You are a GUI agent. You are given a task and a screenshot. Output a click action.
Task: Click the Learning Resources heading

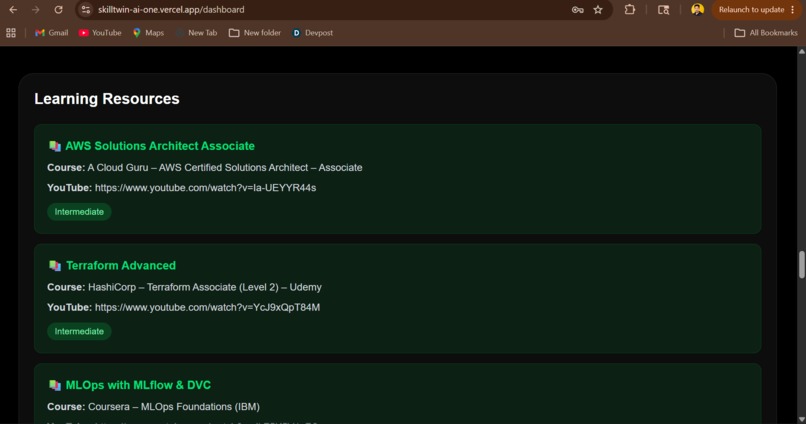[107, 99]
